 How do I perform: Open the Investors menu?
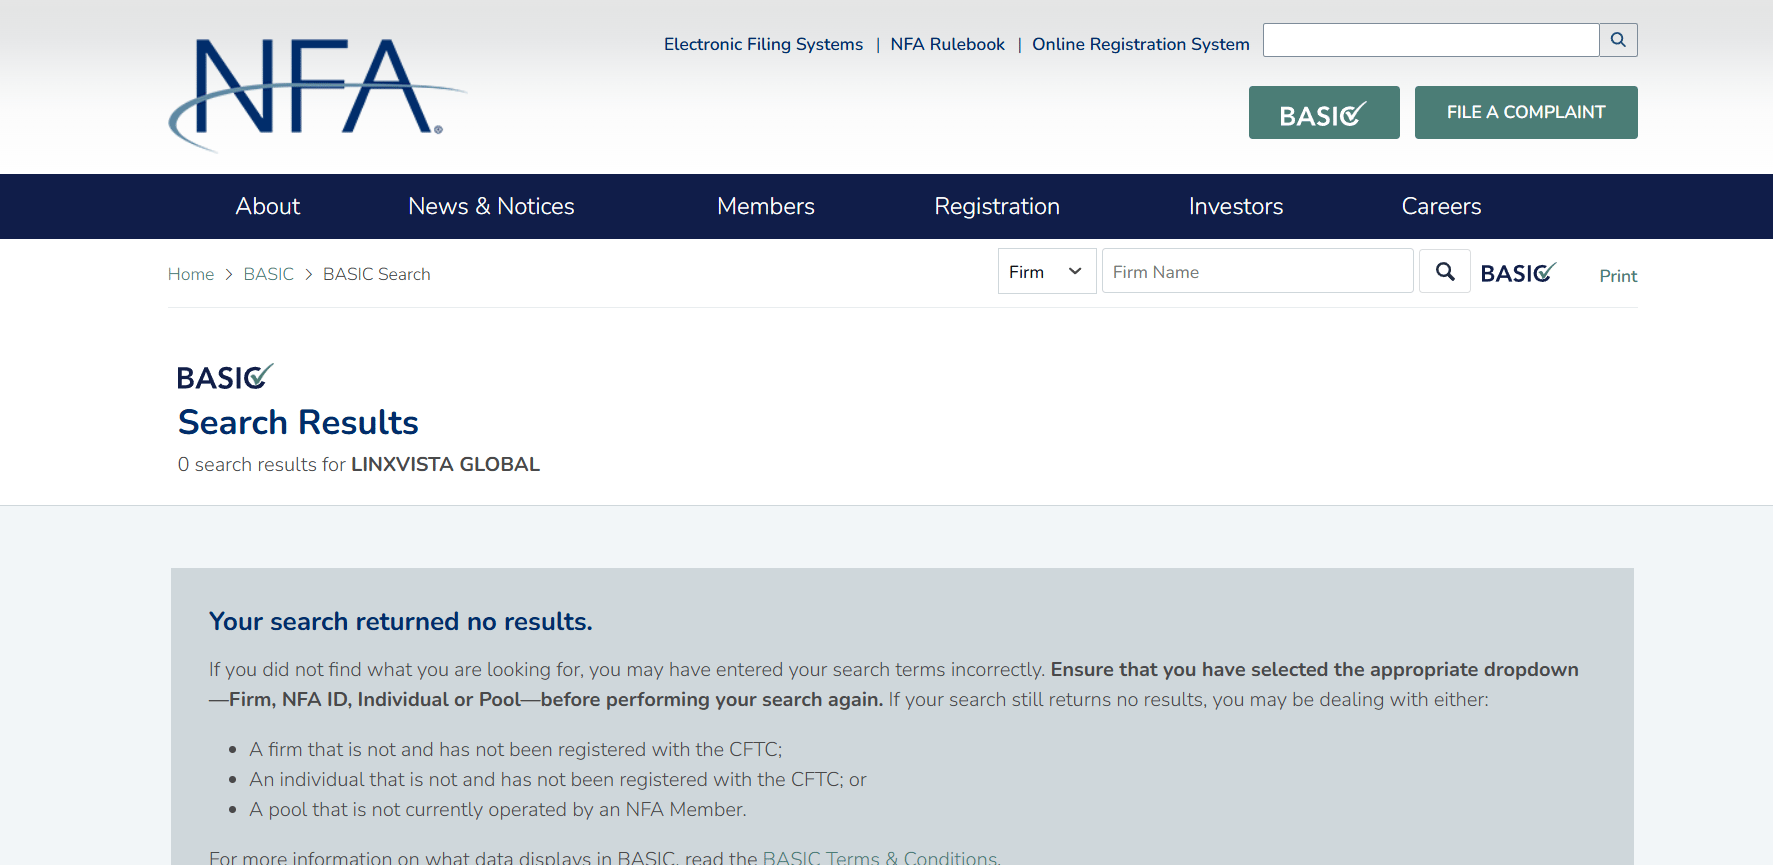[1236, 206]
